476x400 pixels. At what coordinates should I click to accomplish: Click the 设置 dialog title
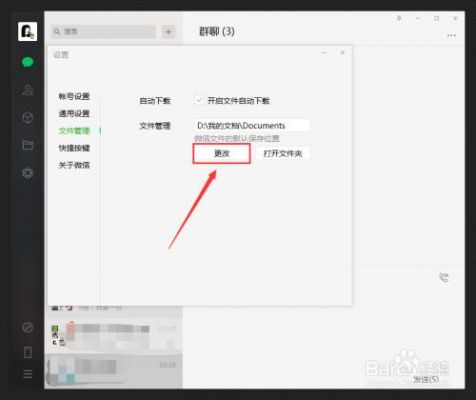(x=61, y=55)
